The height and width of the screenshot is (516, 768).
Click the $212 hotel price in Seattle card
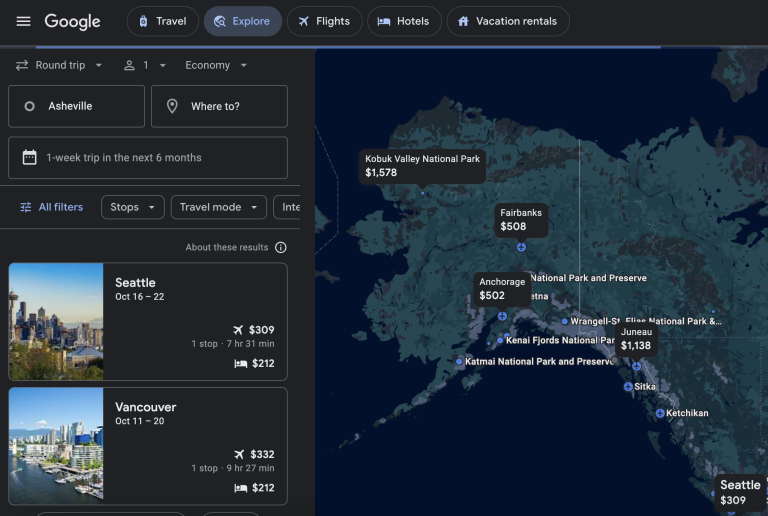pyautogui.click(x=263, y=363)
